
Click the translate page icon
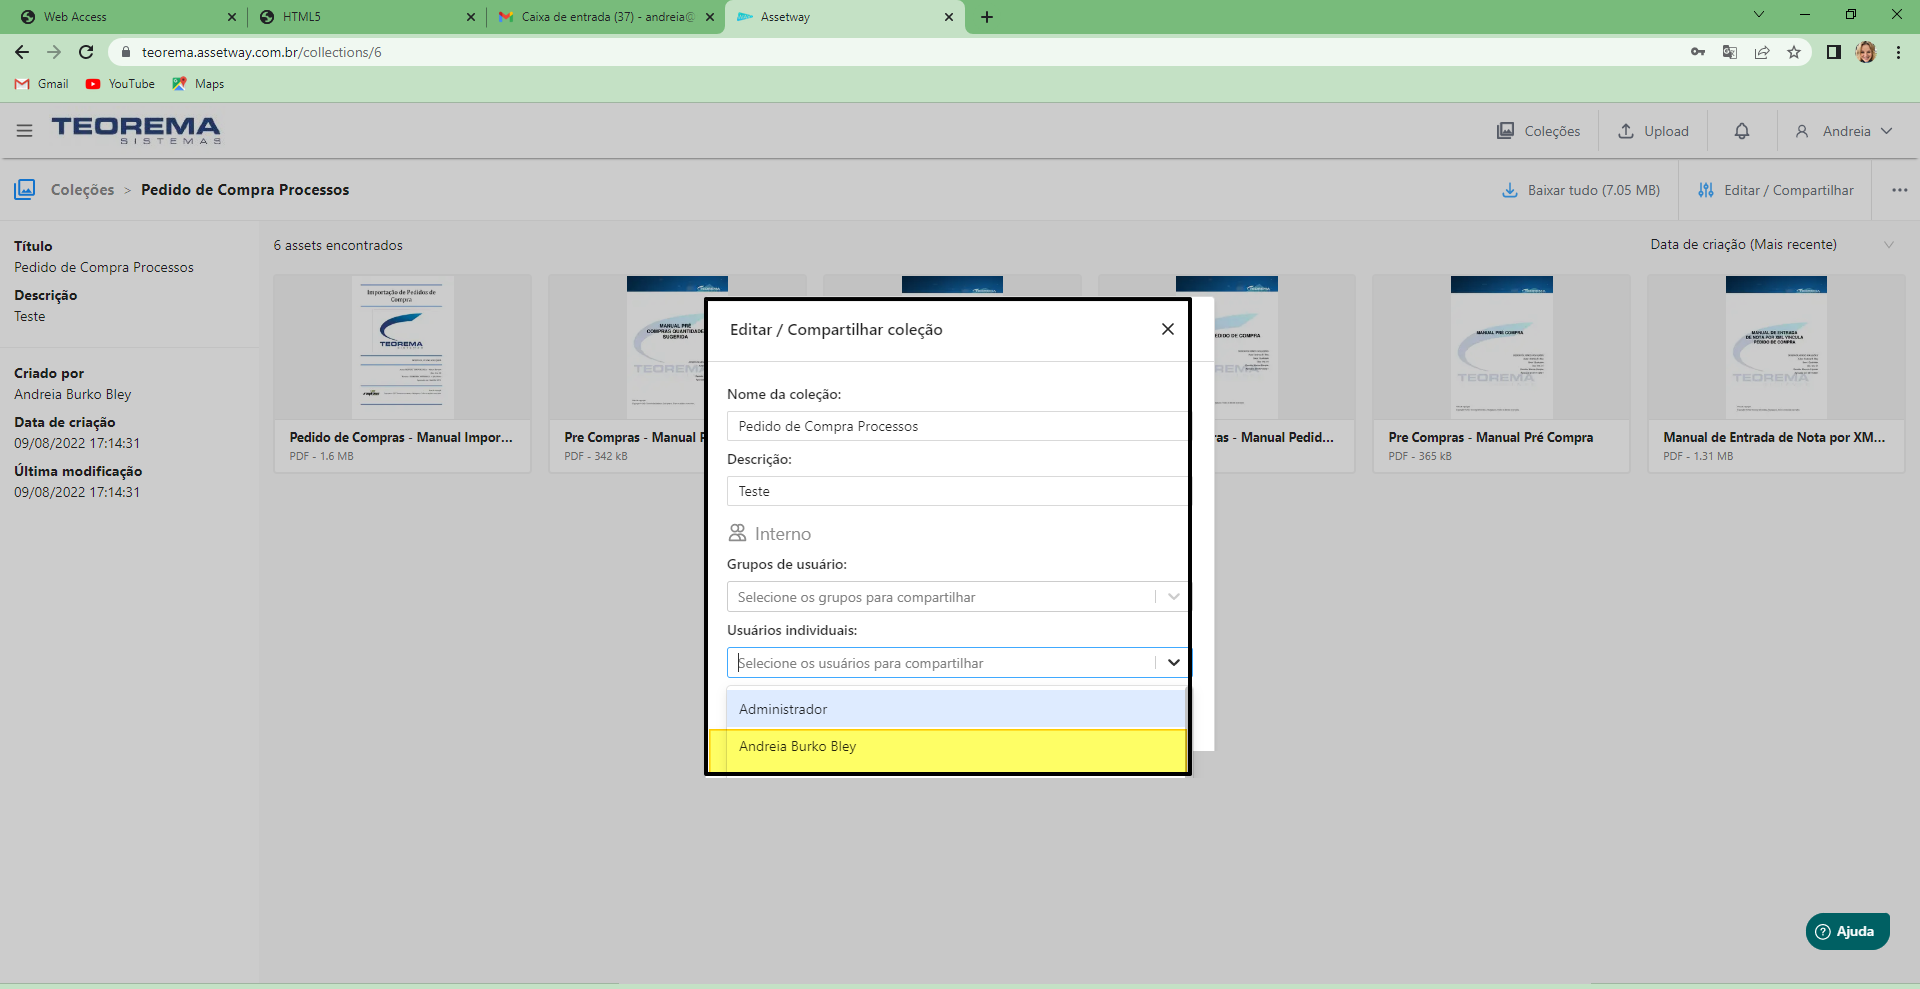point(1730,52)
